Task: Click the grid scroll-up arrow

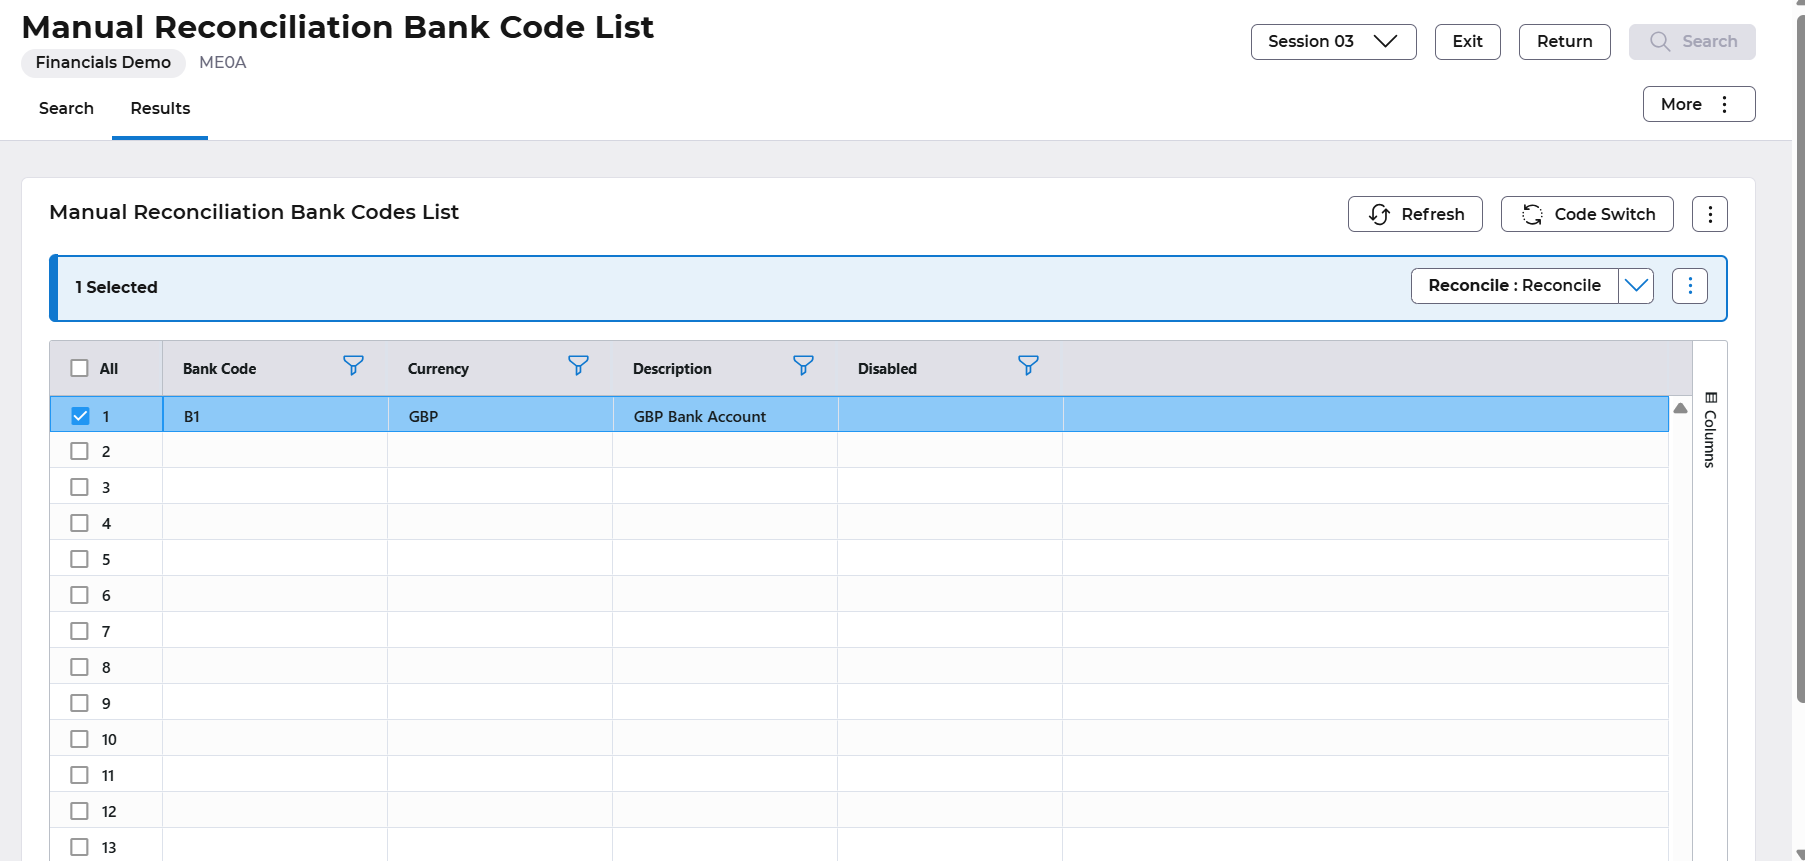Action: (1680, 408)
